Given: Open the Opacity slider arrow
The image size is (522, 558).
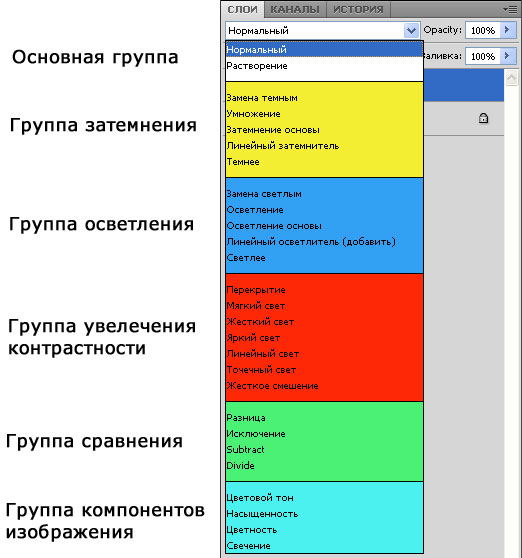Looking at the screenshot, I should [x=507, y=30].
